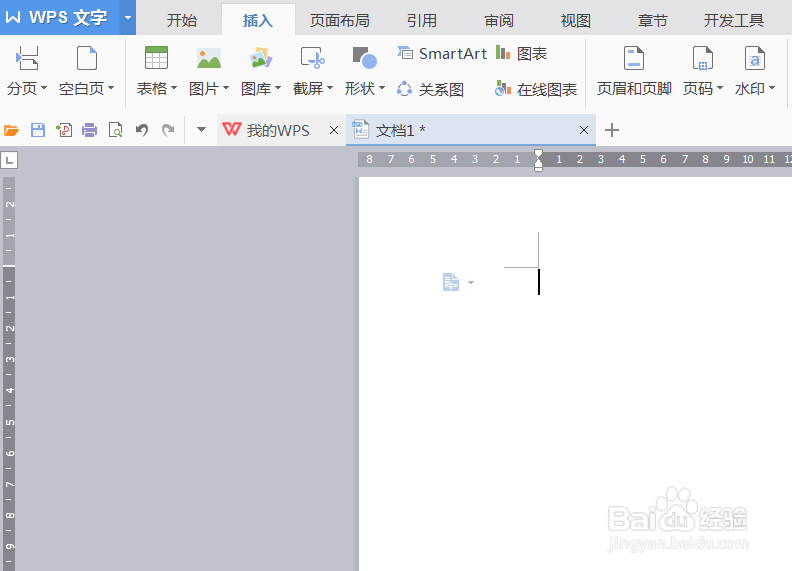Insert a 关系图 relationship diagram
The width and height of the screenshot is (792, 571).
(x=430, y=89)
